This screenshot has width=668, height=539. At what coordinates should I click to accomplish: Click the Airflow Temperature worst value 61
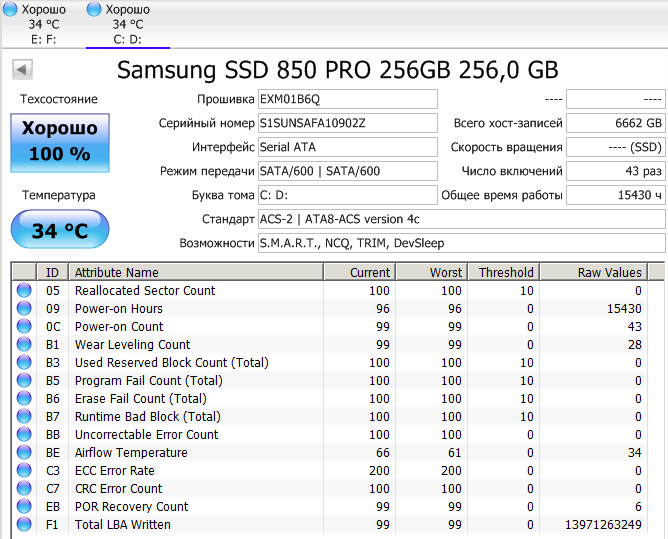click(455, 453)
